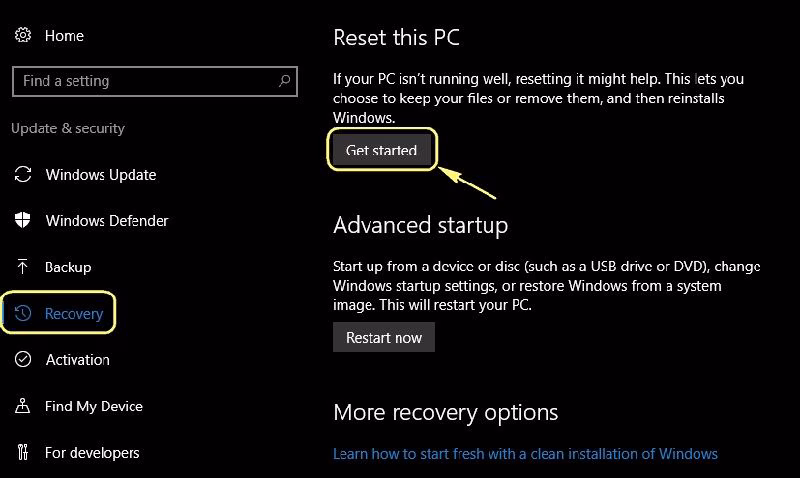Image resolution: width=800 pixels, height=478 pixels.
Task: Return to the Home settings page
Action: (x=64, y=35)
